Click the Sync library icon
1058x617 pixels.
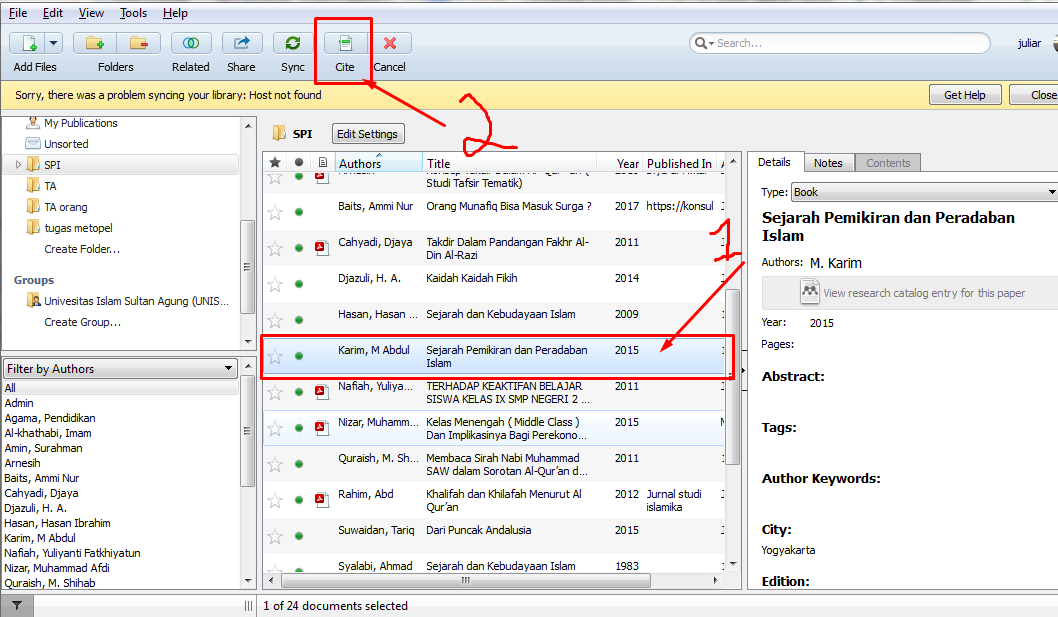click(293, 43)
